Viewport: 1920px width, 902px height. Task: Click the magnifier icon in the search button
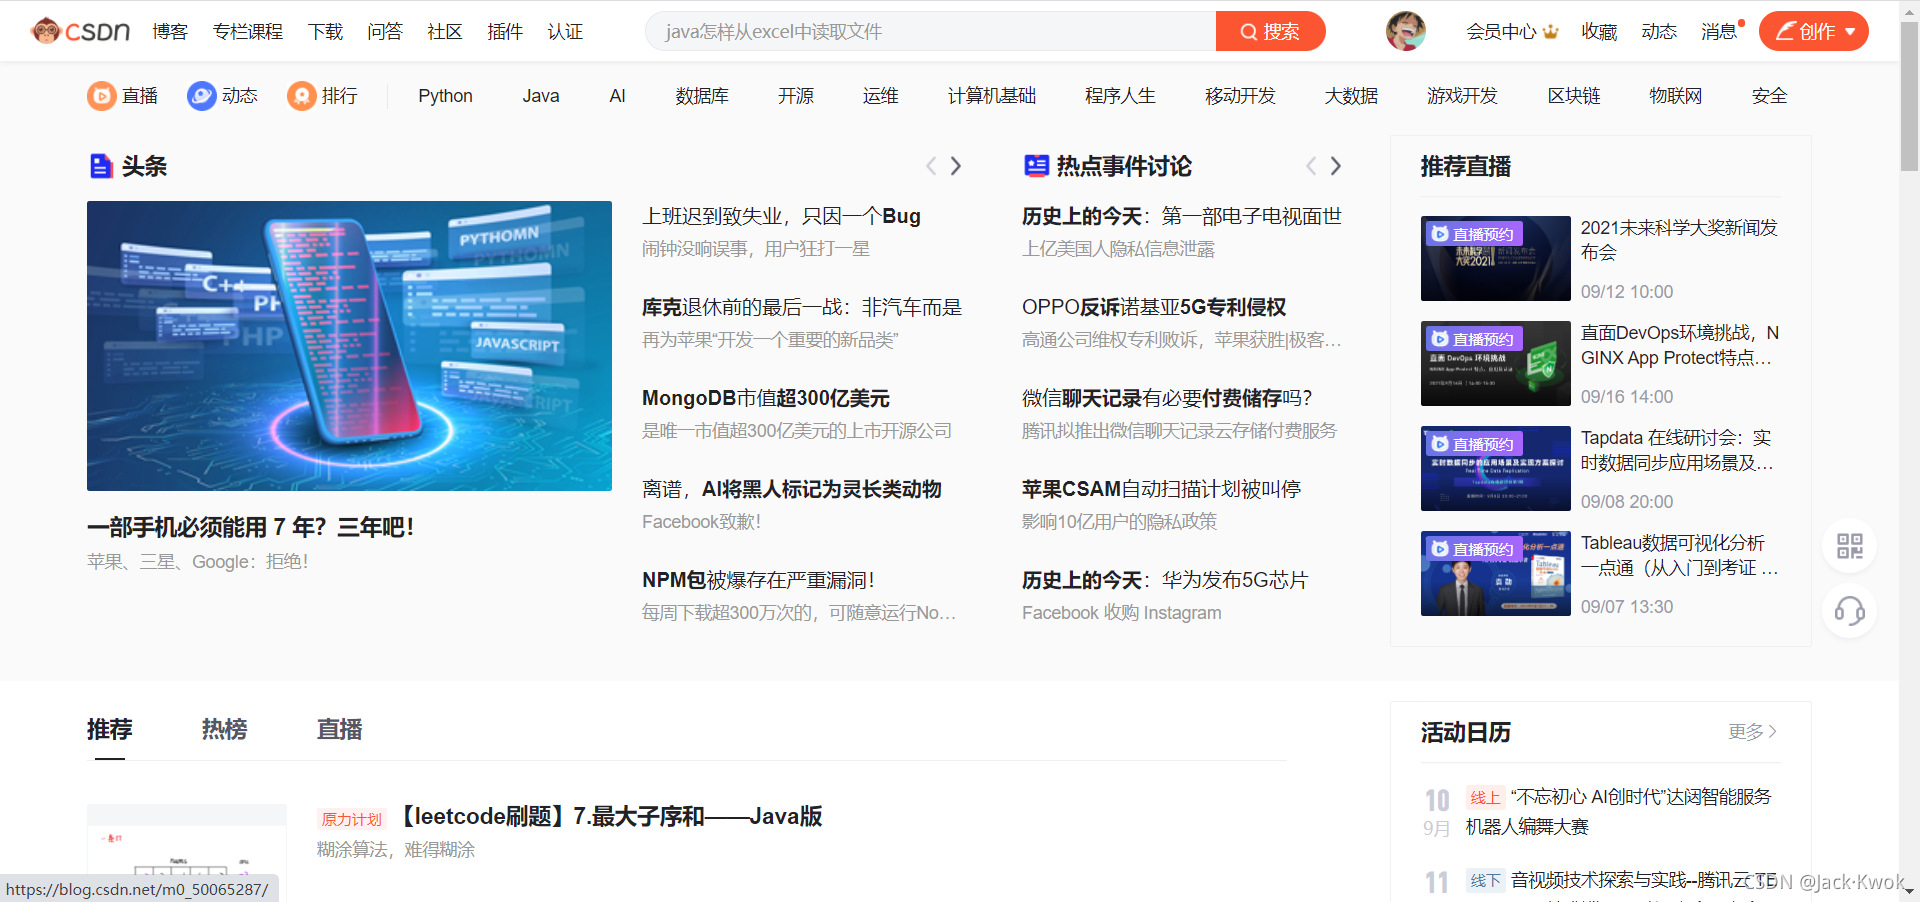click(1247, 31)
